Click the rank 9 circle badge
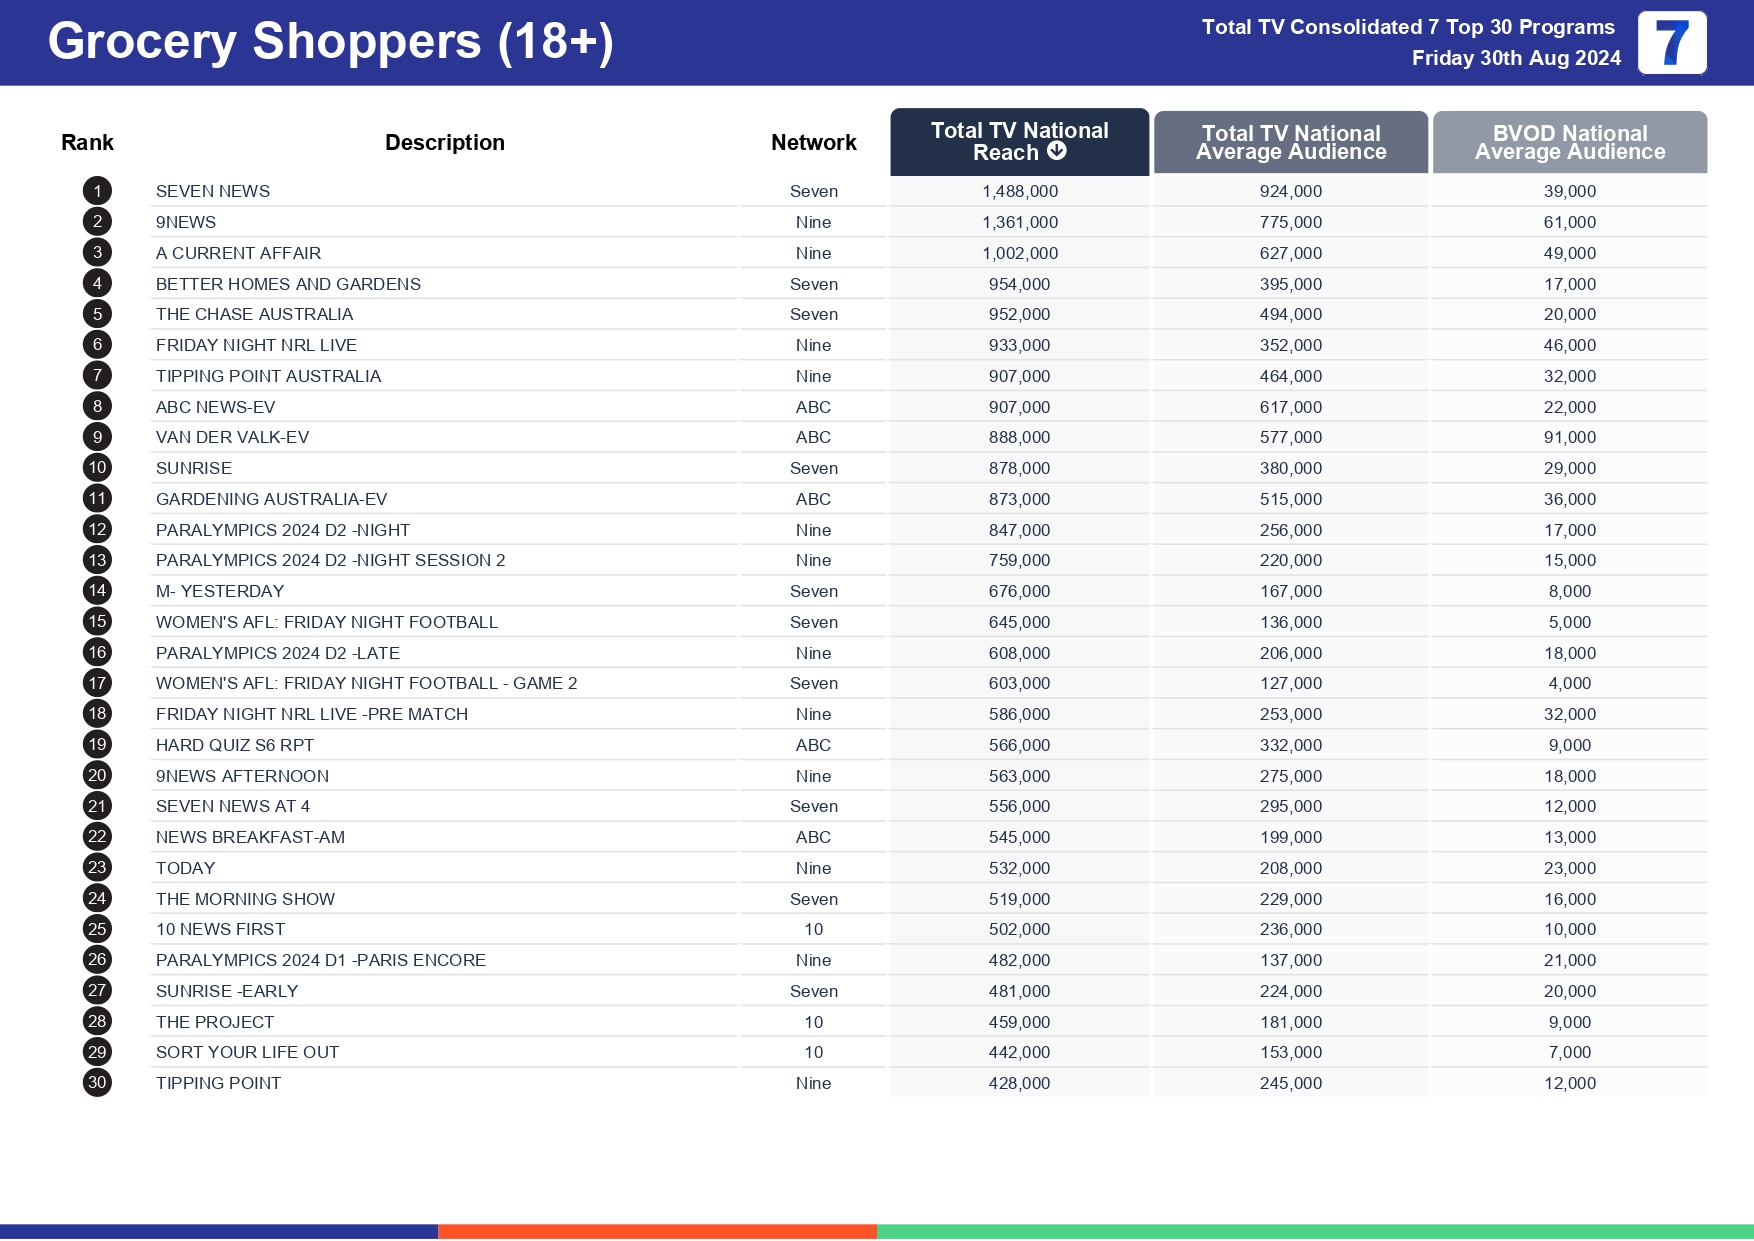The height and width of the screenshot is (1241, 1754). click(97, 437)
